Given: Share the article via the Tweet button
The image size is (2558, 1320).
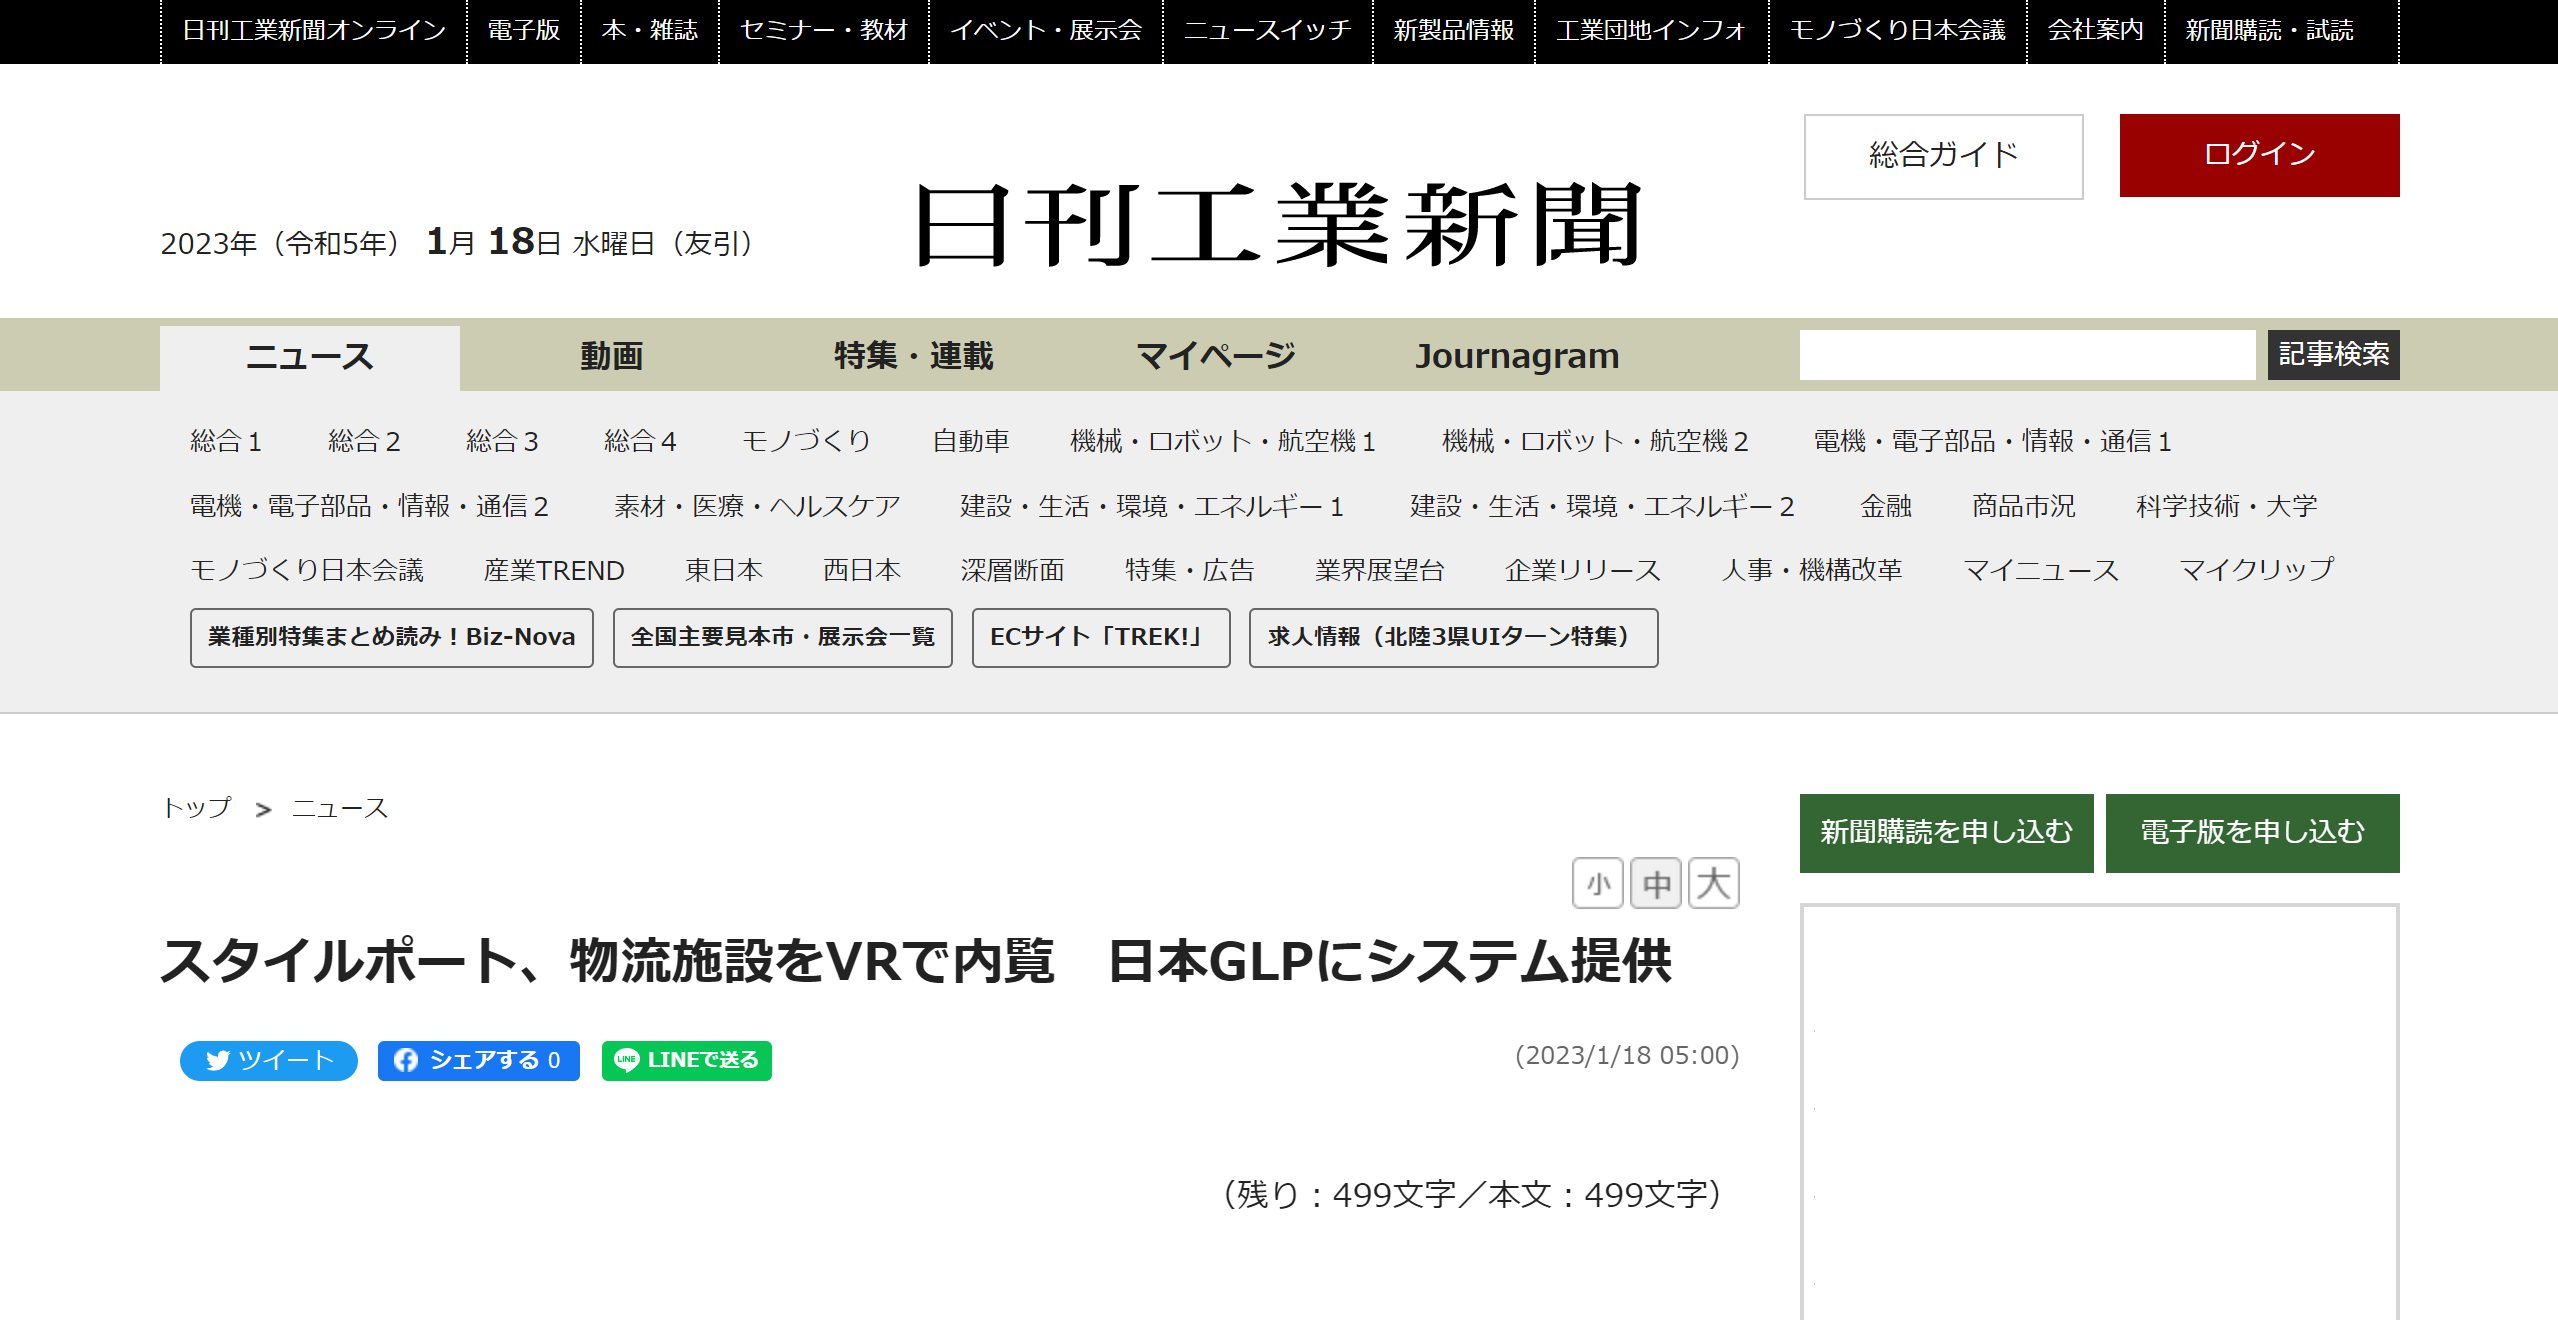Looking at the screenshot, I should 268,1060.
